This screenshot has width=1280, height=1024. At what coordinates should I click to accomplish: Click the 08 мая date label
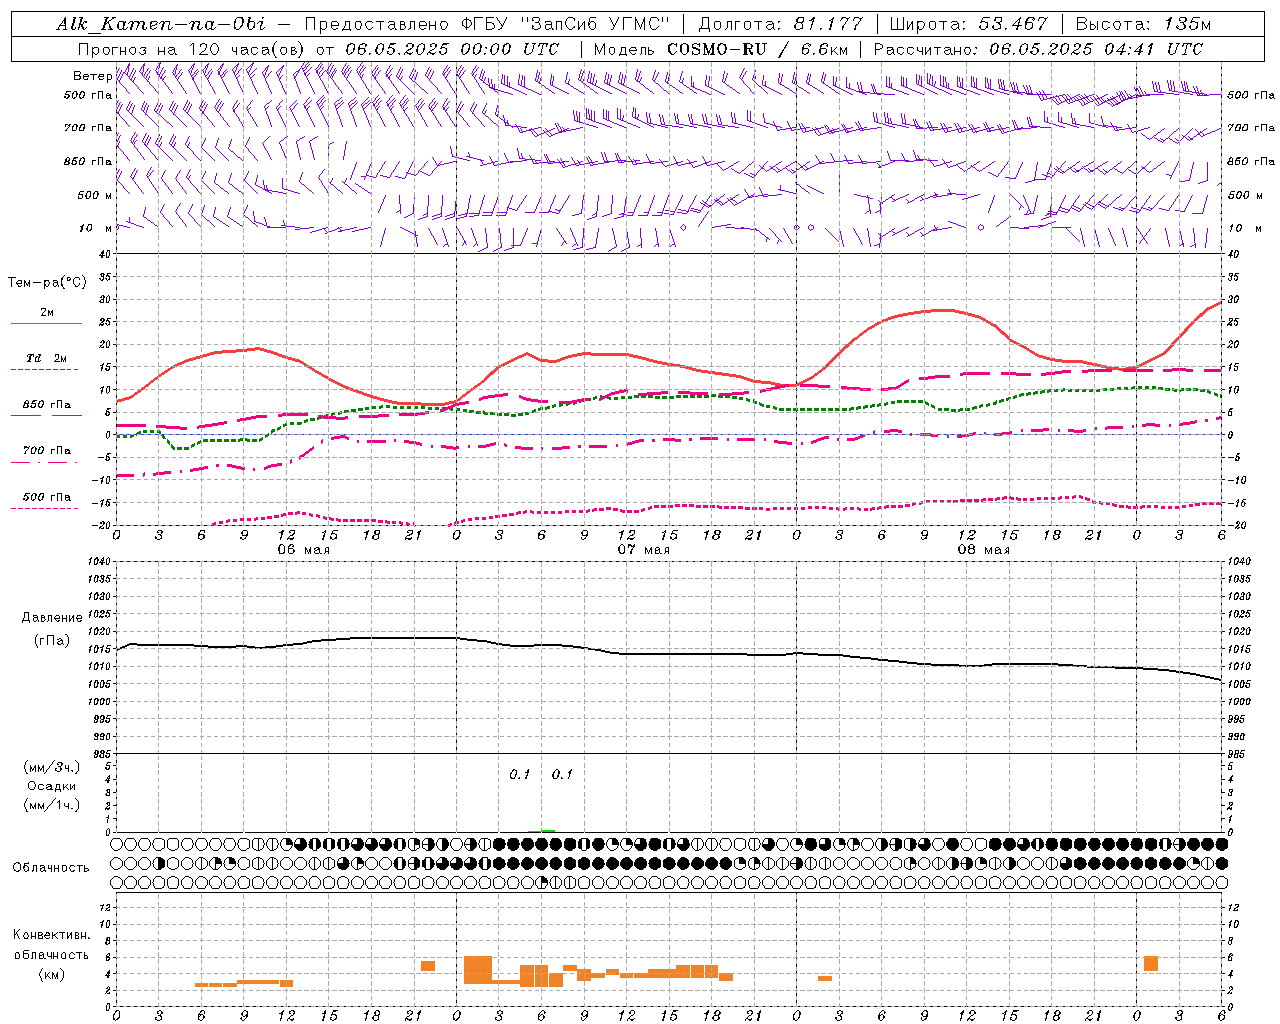[983, 550]
